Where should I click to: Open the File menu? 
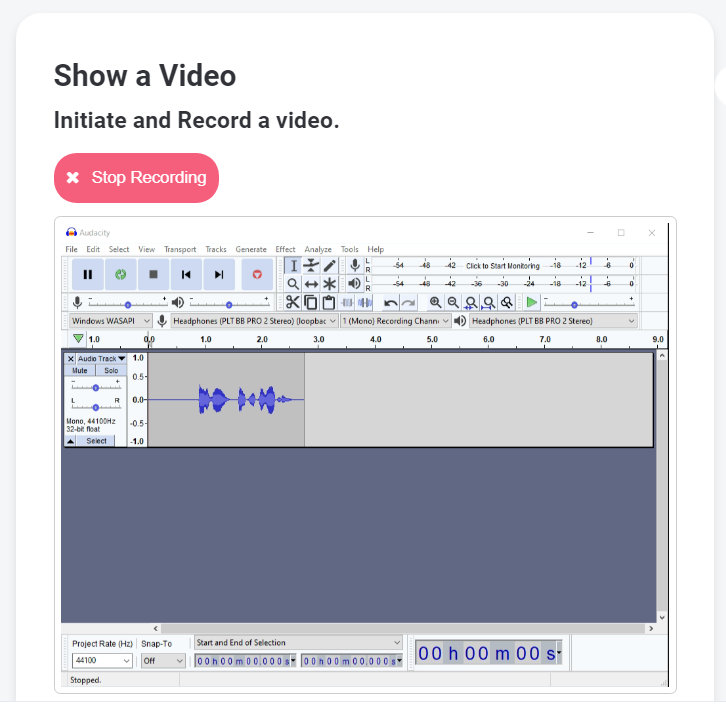(x=71, y=249)
